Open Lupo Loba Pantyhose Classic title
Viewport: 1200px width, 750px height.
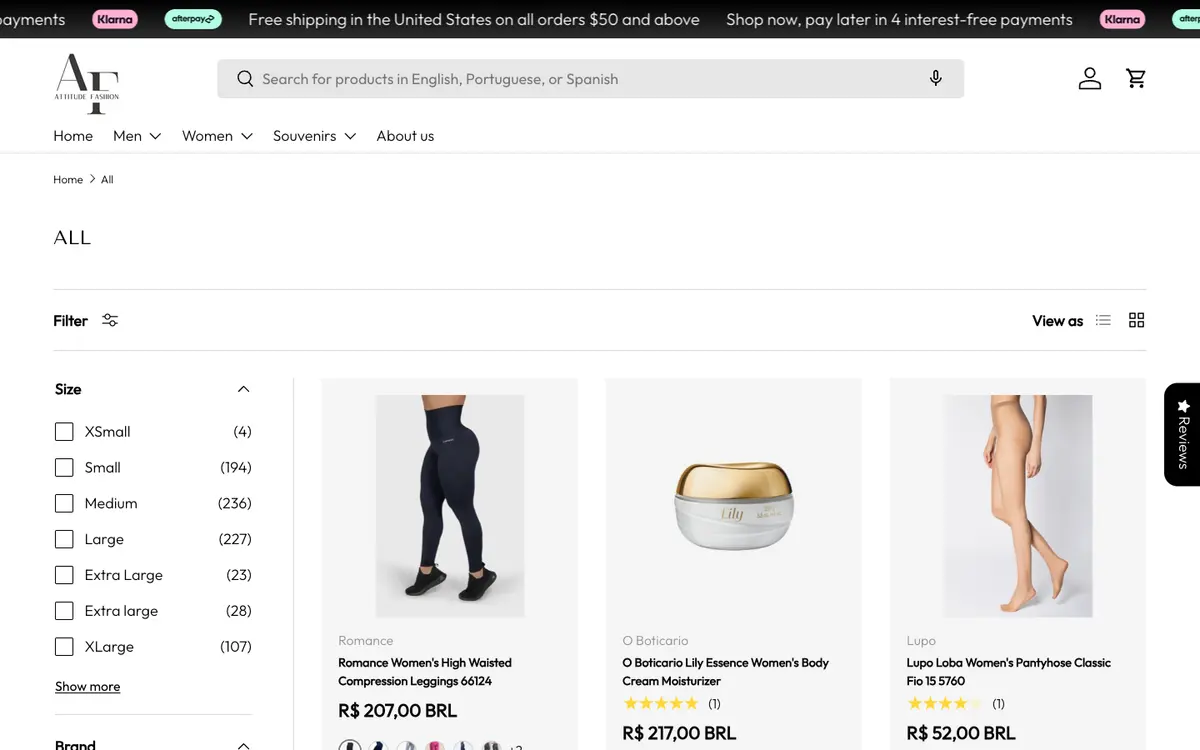(1008, 672)
